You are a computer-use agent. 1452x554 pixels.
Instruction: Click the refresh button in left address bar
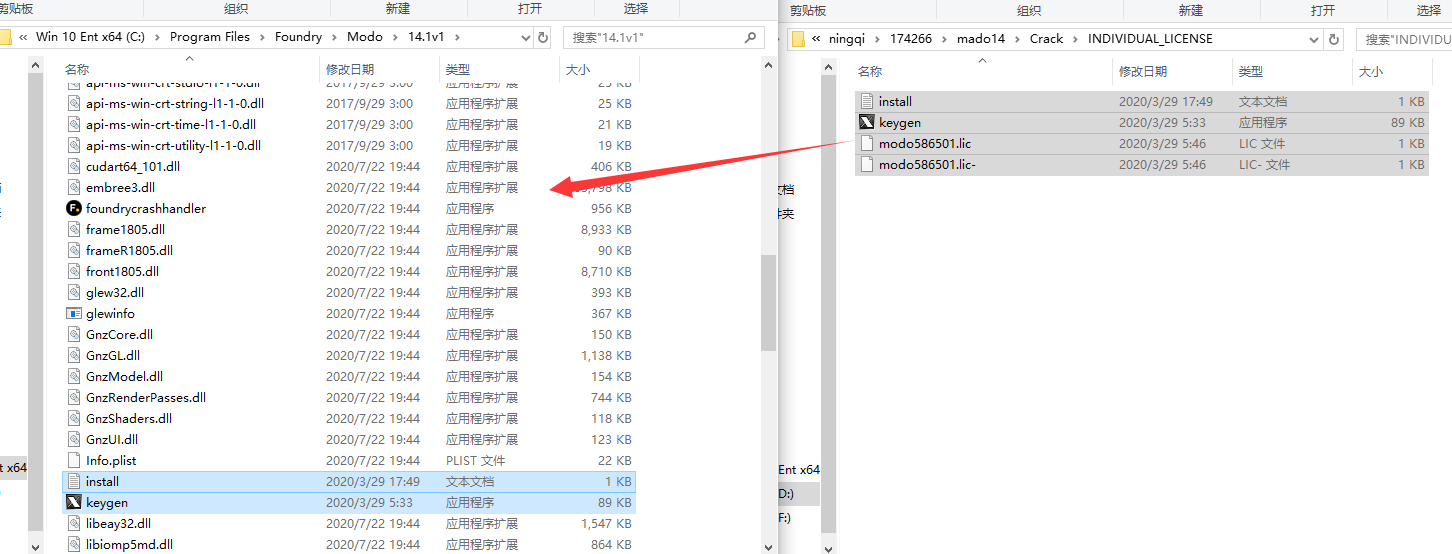543,37
